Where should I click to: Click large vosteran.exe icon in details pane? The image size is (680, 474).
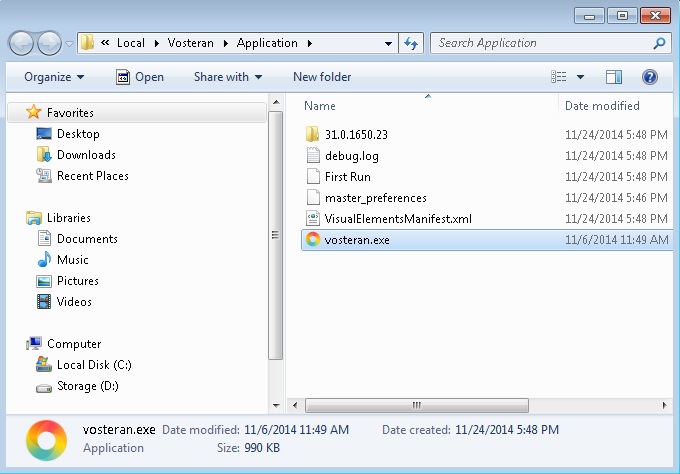click(x=46, y=440)
